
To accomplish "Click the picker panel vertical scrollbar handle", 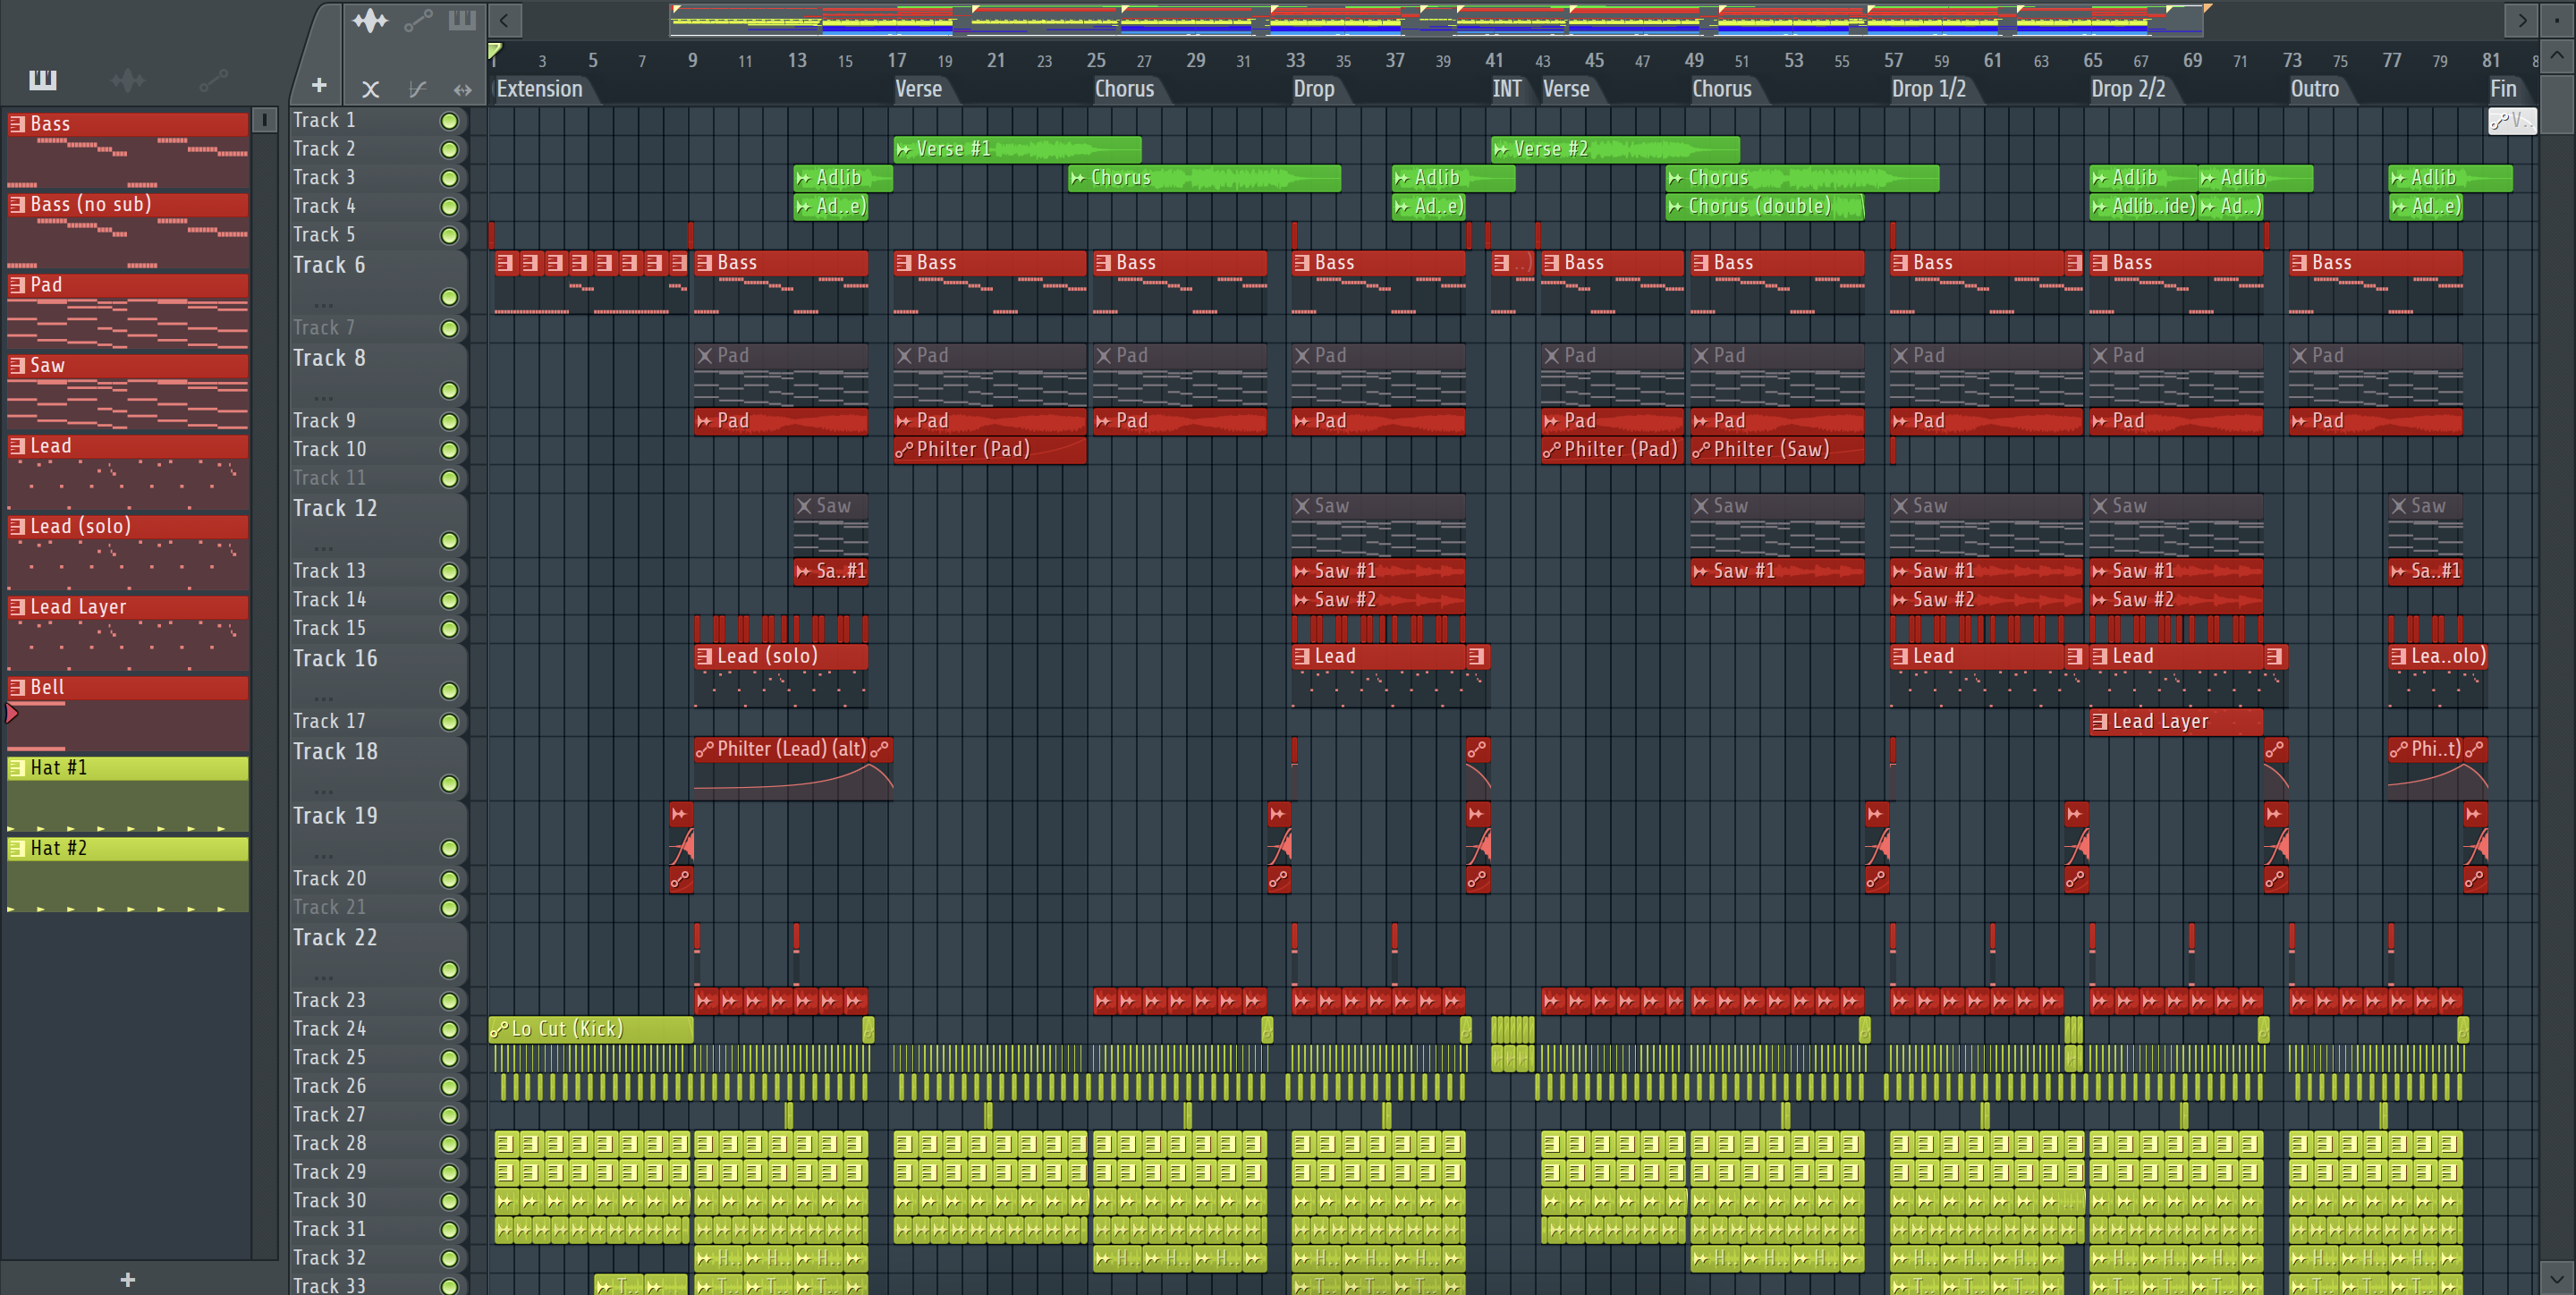I will click(x=264, y=120).
